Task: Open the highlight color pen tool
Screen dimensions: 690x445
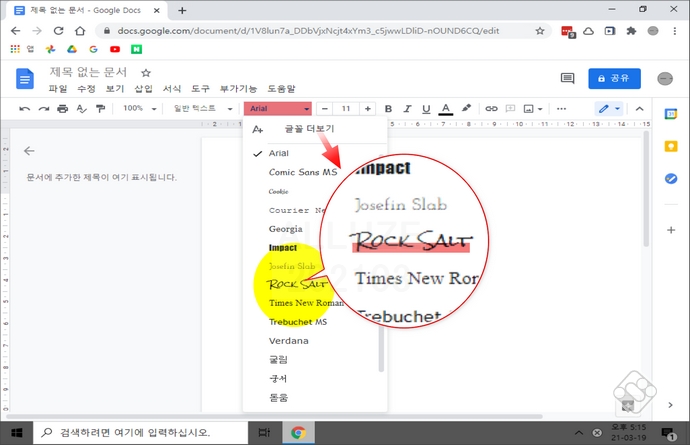Action: tap(466, 108)
